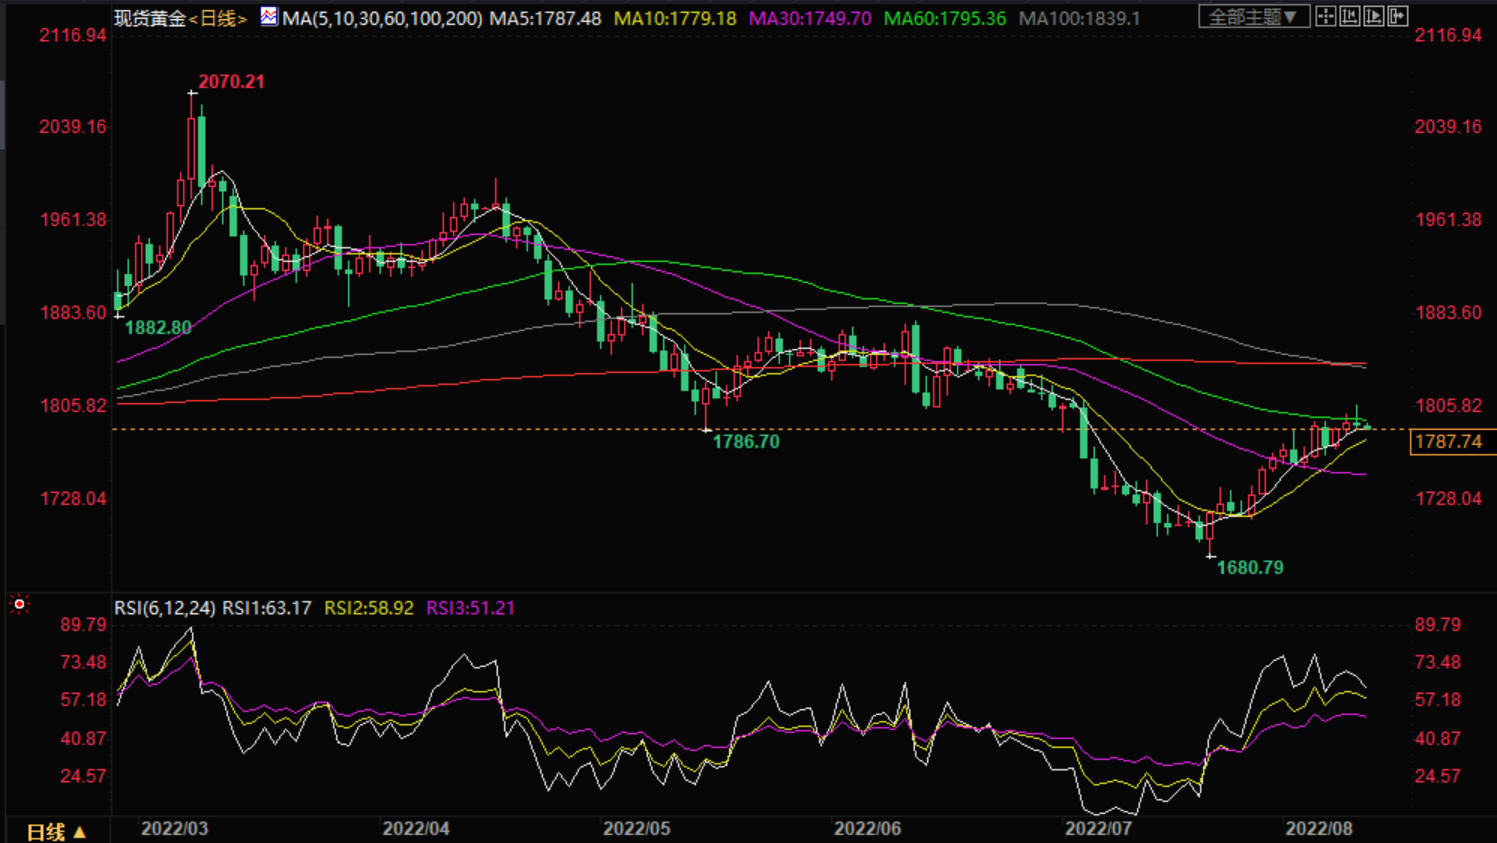Click the 2070.21 high price marker

[231, 82]
